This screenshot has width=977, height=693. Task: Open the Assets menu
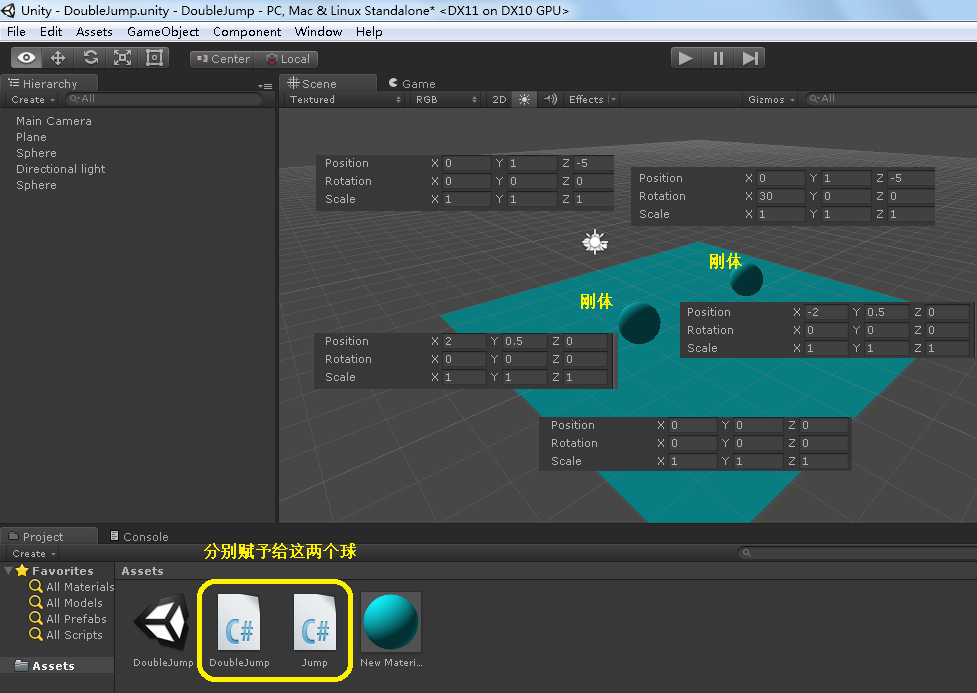tap(94, 32)
